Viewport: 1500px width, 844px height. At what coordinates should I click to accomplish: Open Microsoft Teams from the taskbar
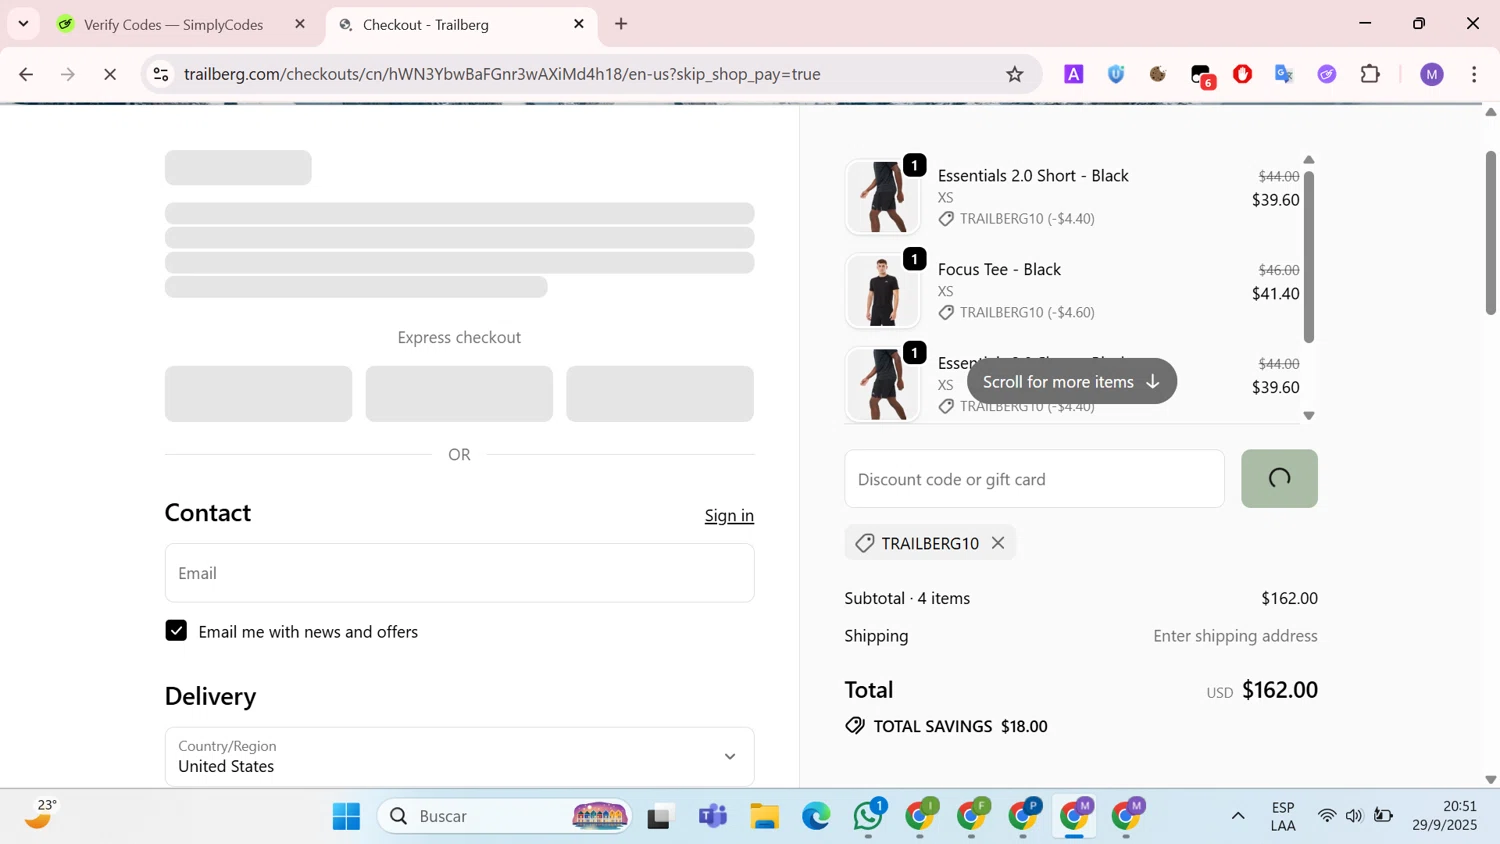coord(713,816)
